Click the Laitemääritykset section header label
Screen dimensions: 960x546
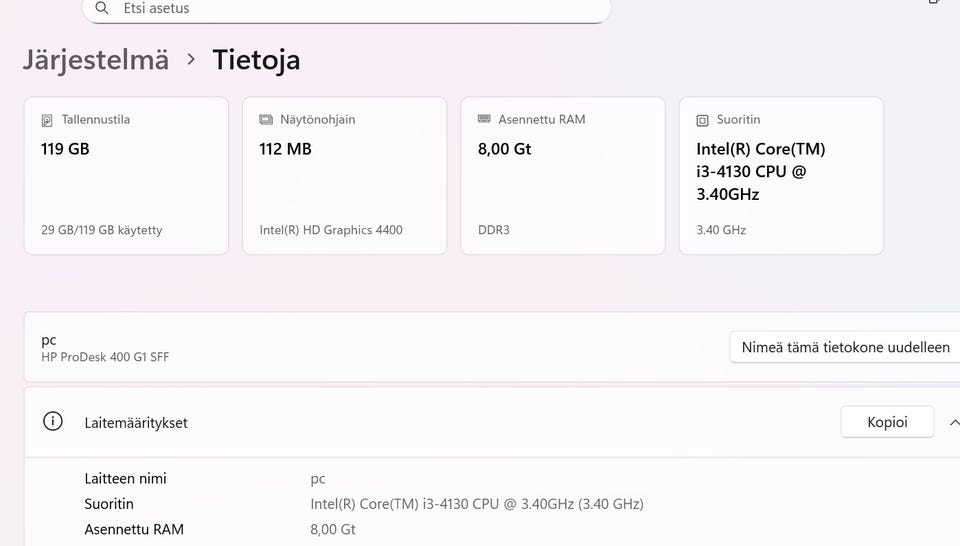click(x=136, y=423)
